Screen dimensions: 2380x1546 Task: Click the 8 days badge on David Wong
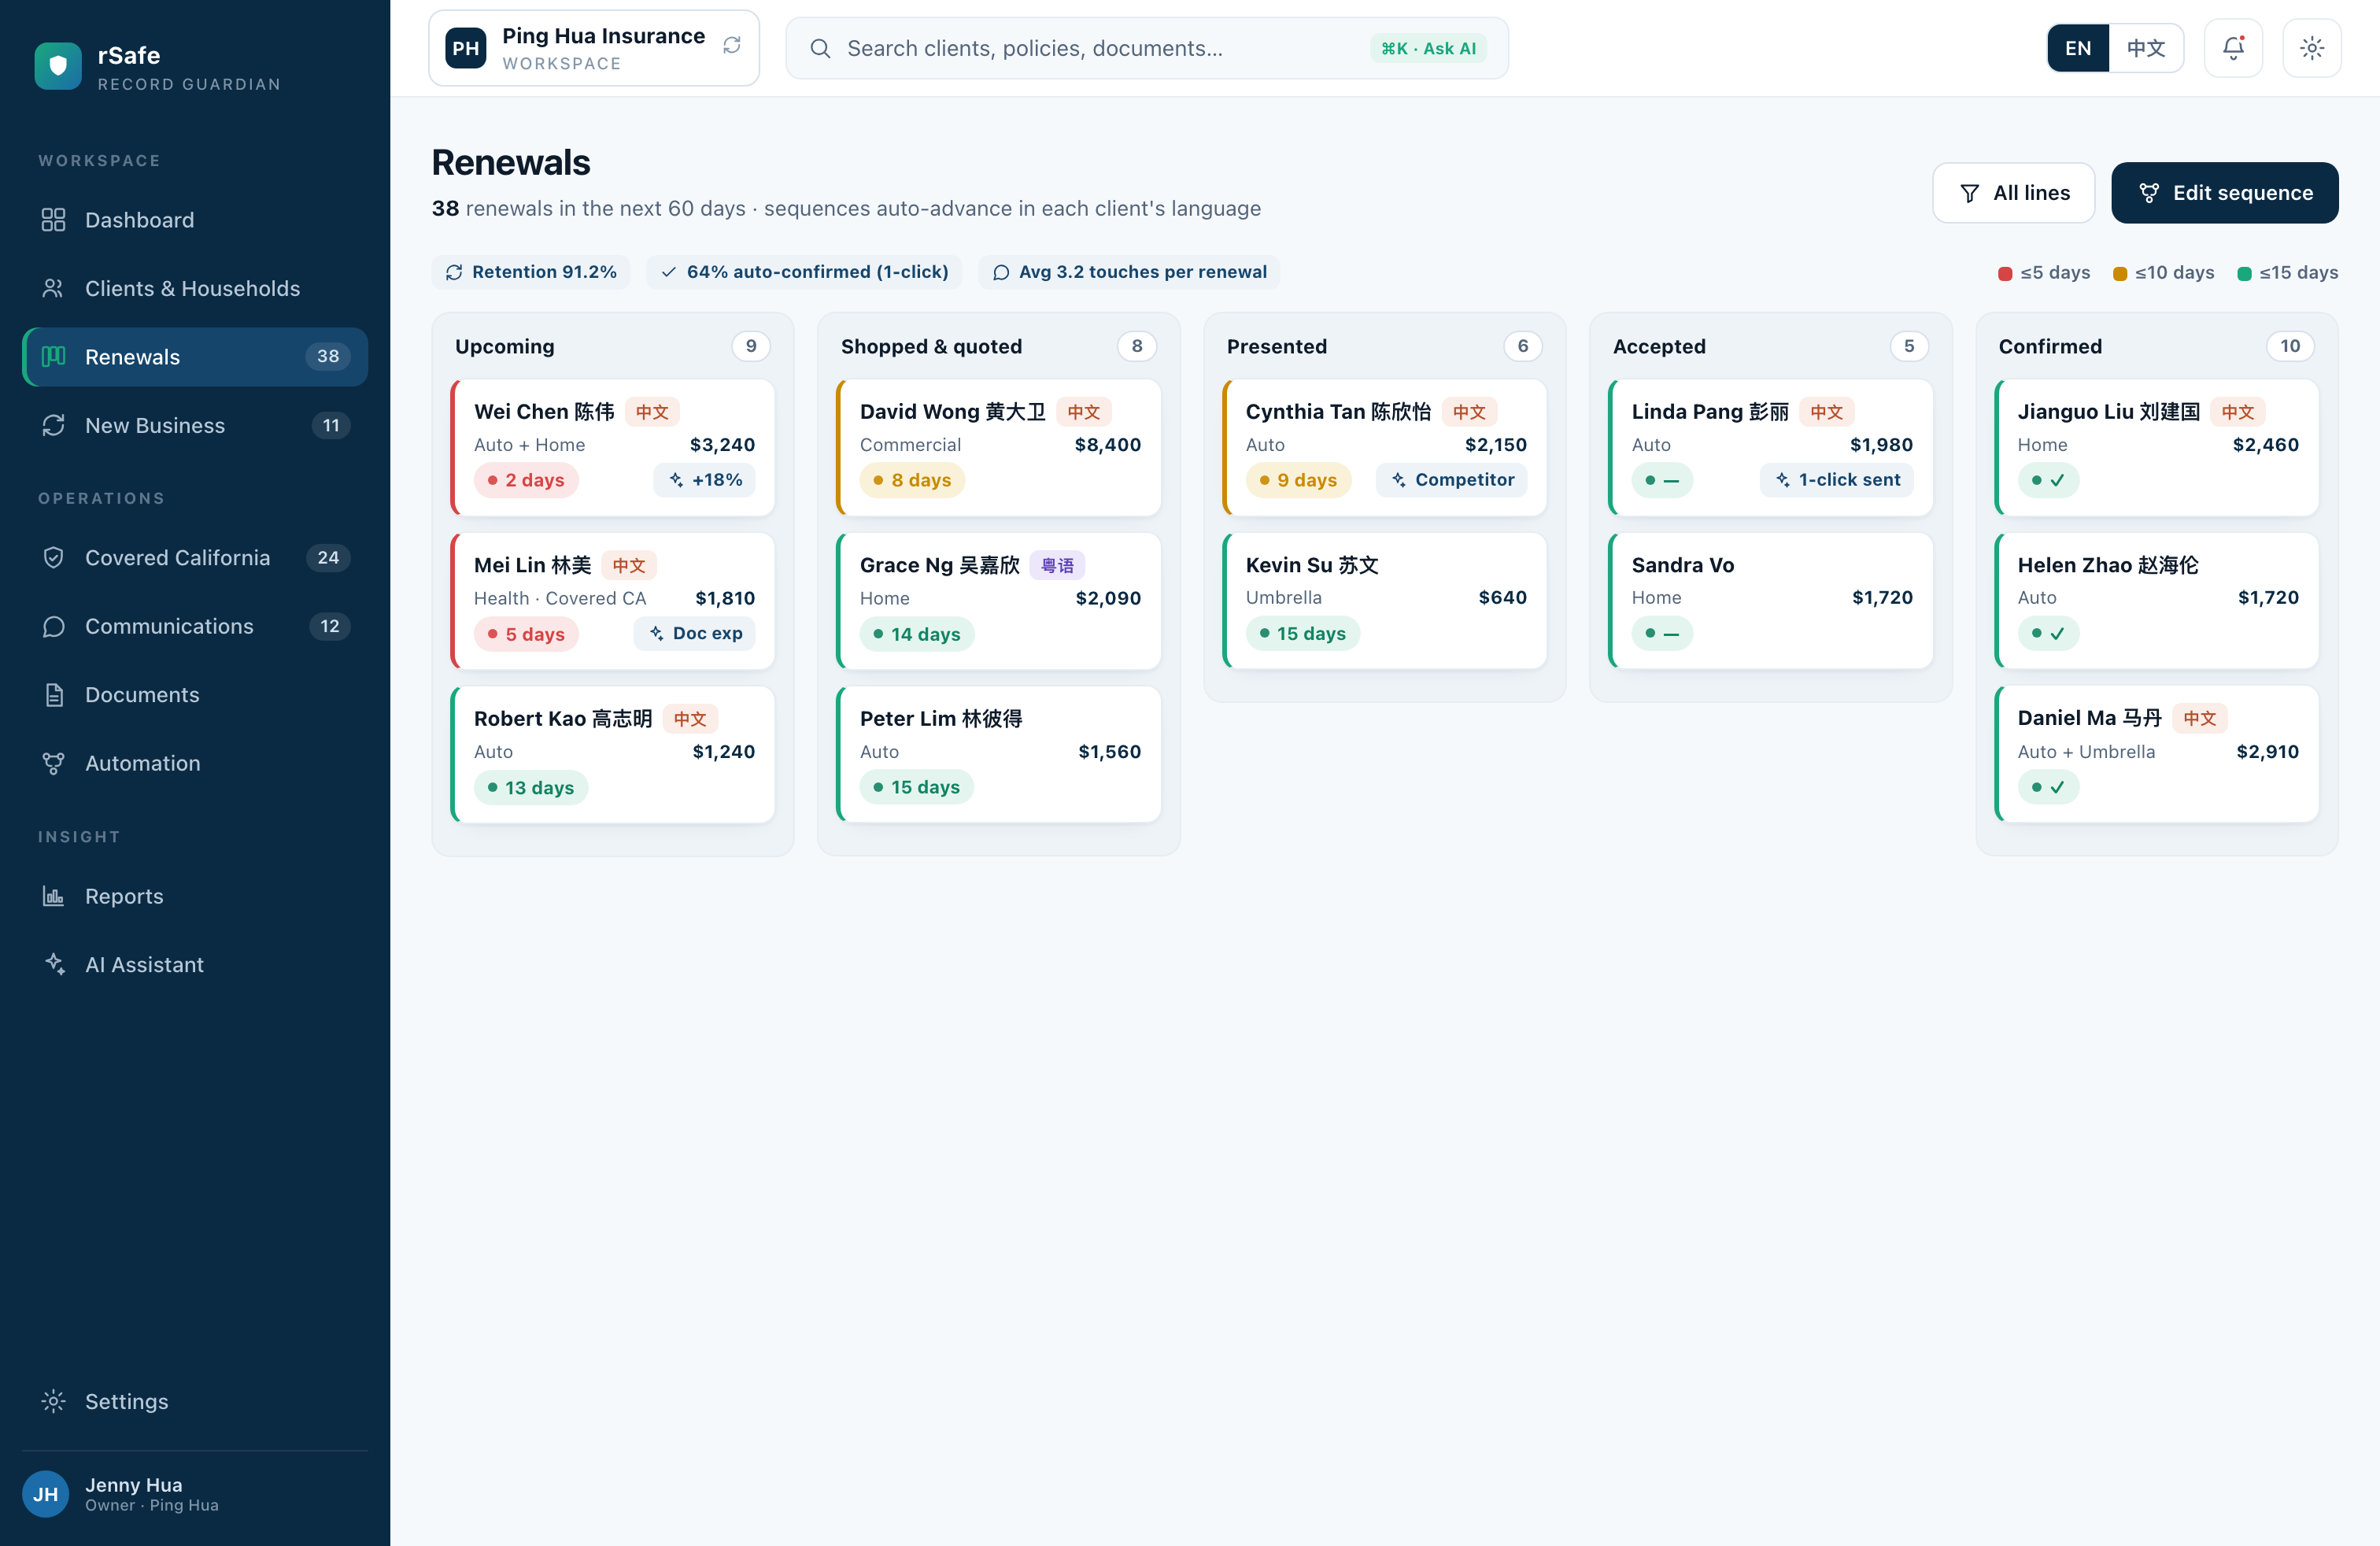912,480
